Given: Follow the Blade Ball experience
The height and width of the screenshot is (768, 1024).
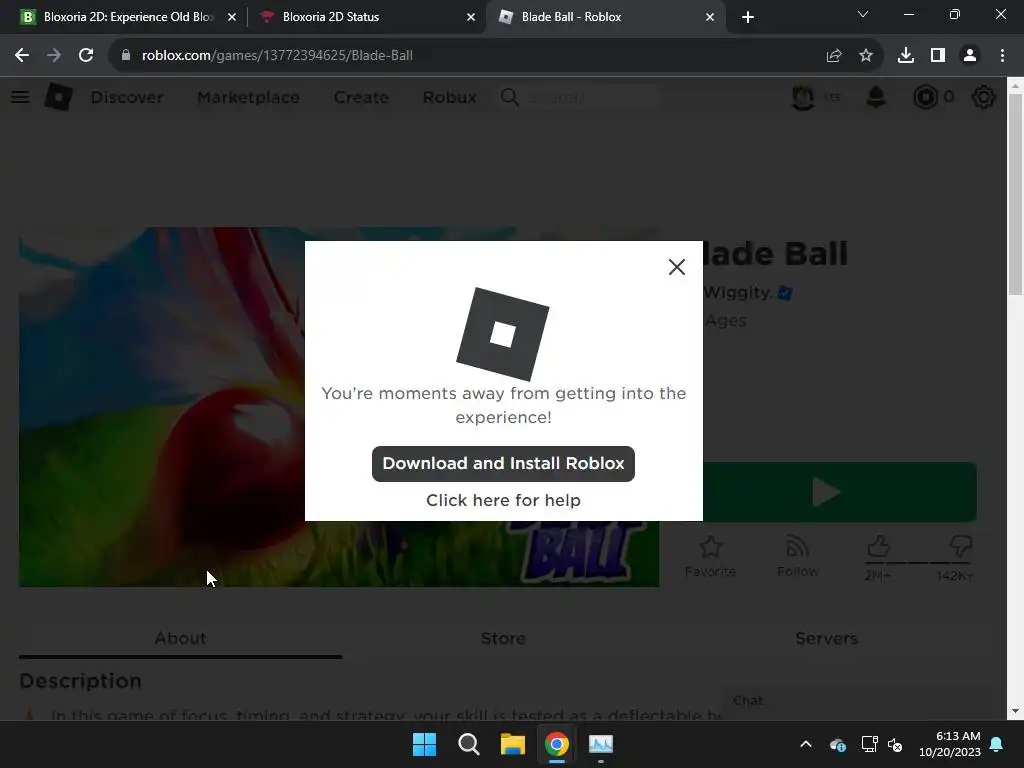Looking at the screenshot, I should (x=797, y=556).
